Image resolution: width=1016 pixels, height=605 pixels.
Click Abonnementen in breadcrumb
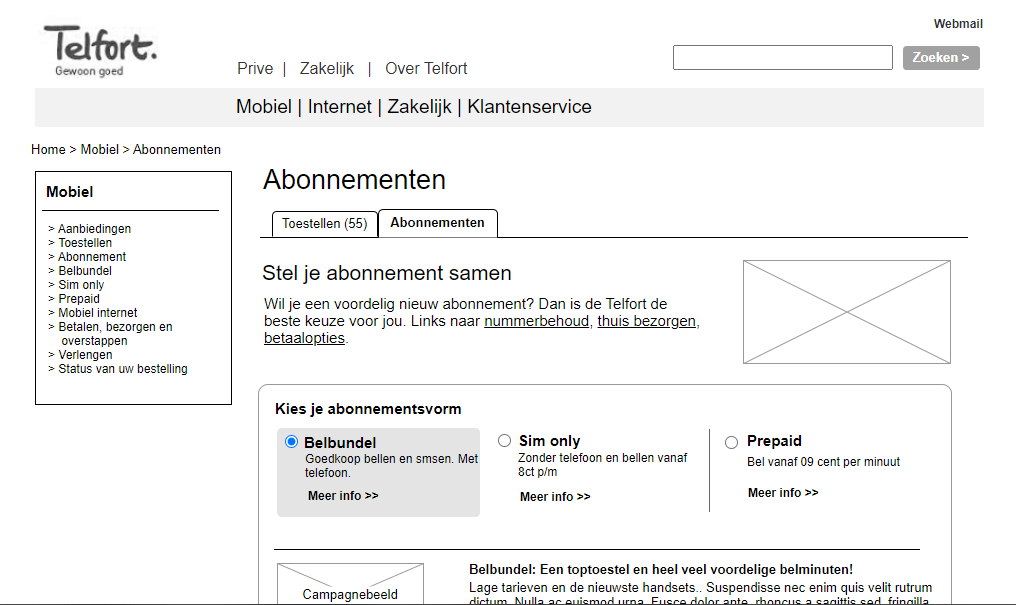tap(177, 150)
